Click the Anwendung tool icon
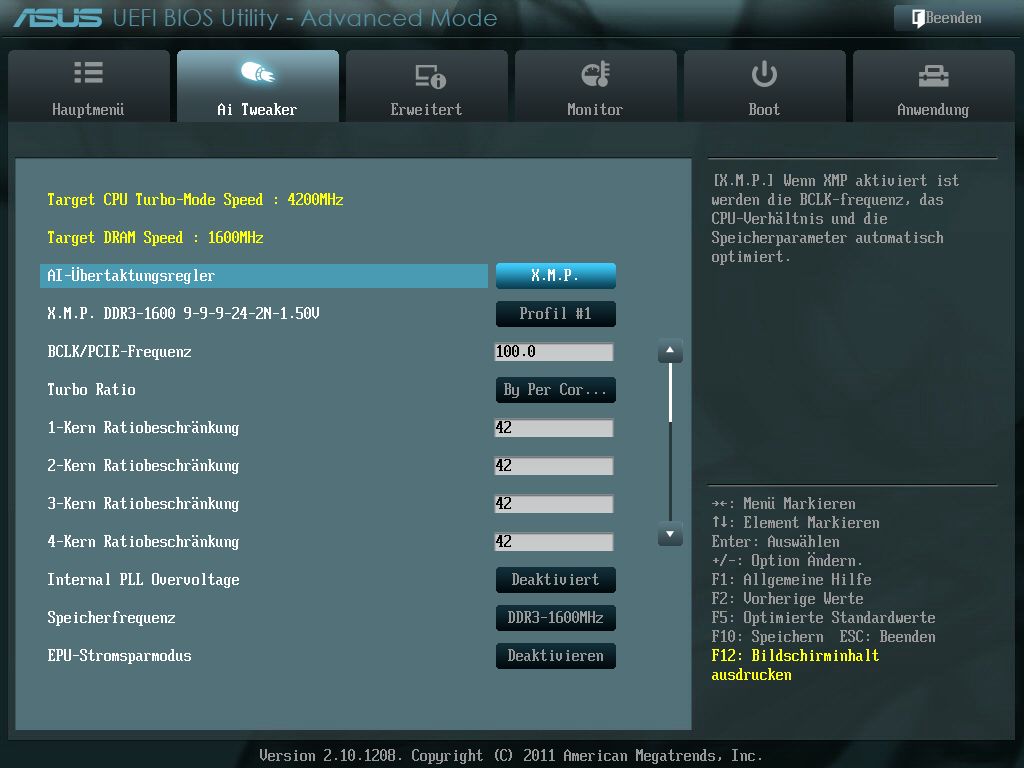 click(x=933, y=76)
